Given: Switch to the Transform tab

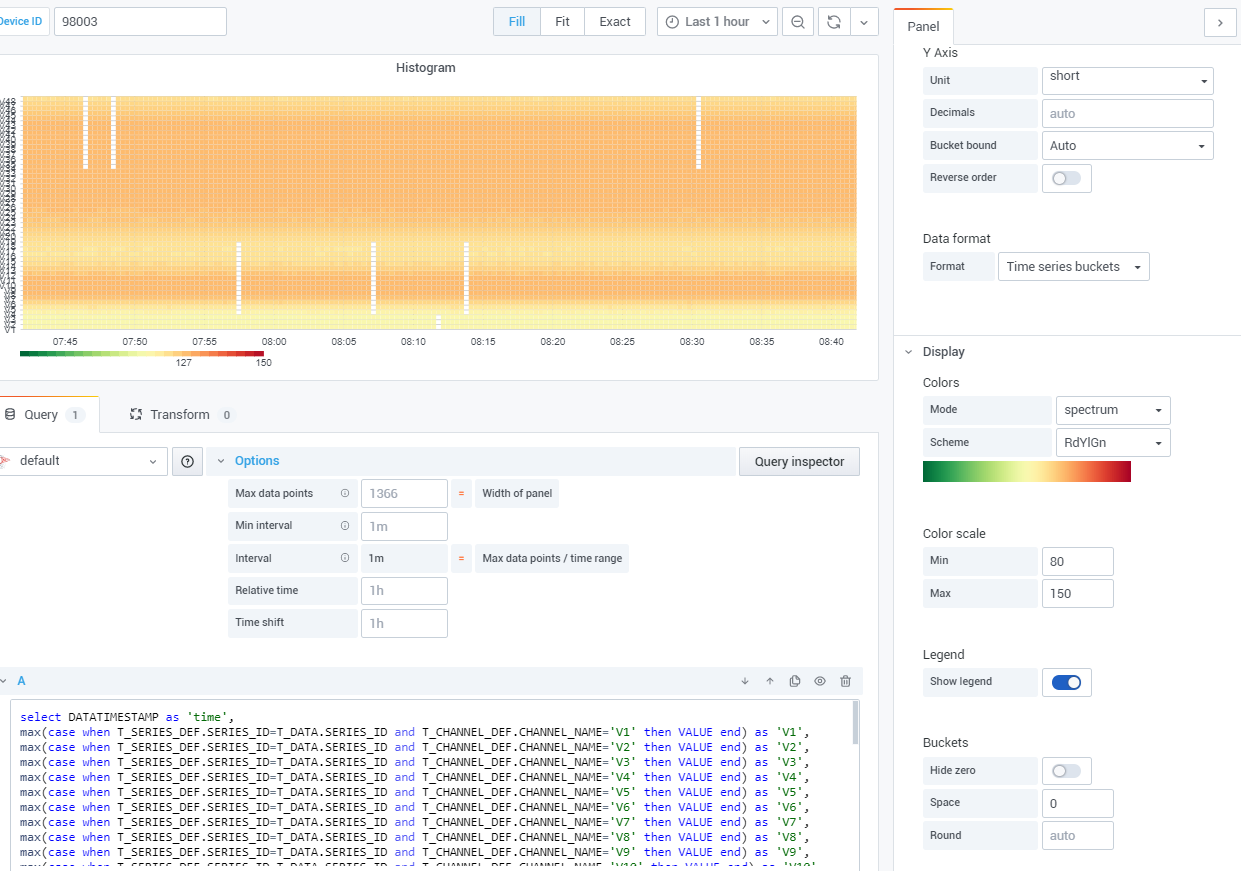Looking at the screenshot, I should coord(180,413).
